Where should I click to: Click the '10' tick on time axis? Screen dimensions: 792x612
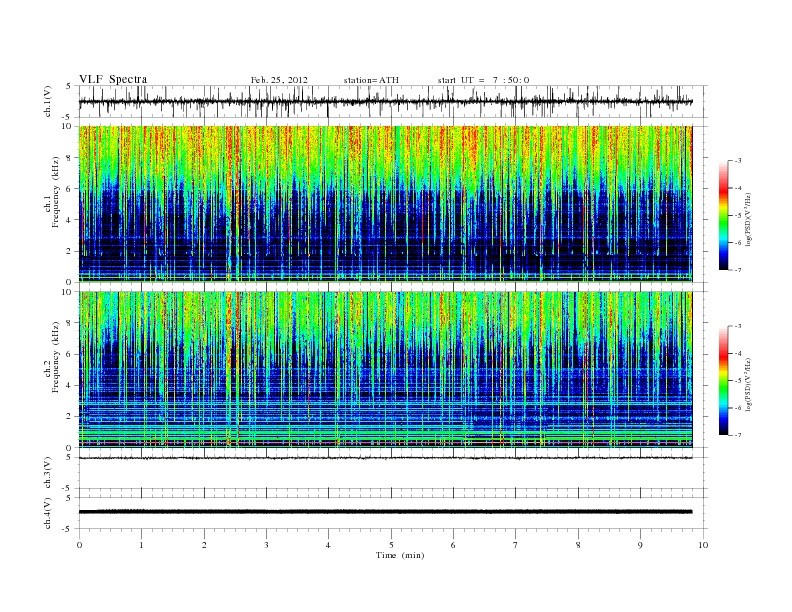click(x=703, y=545)
